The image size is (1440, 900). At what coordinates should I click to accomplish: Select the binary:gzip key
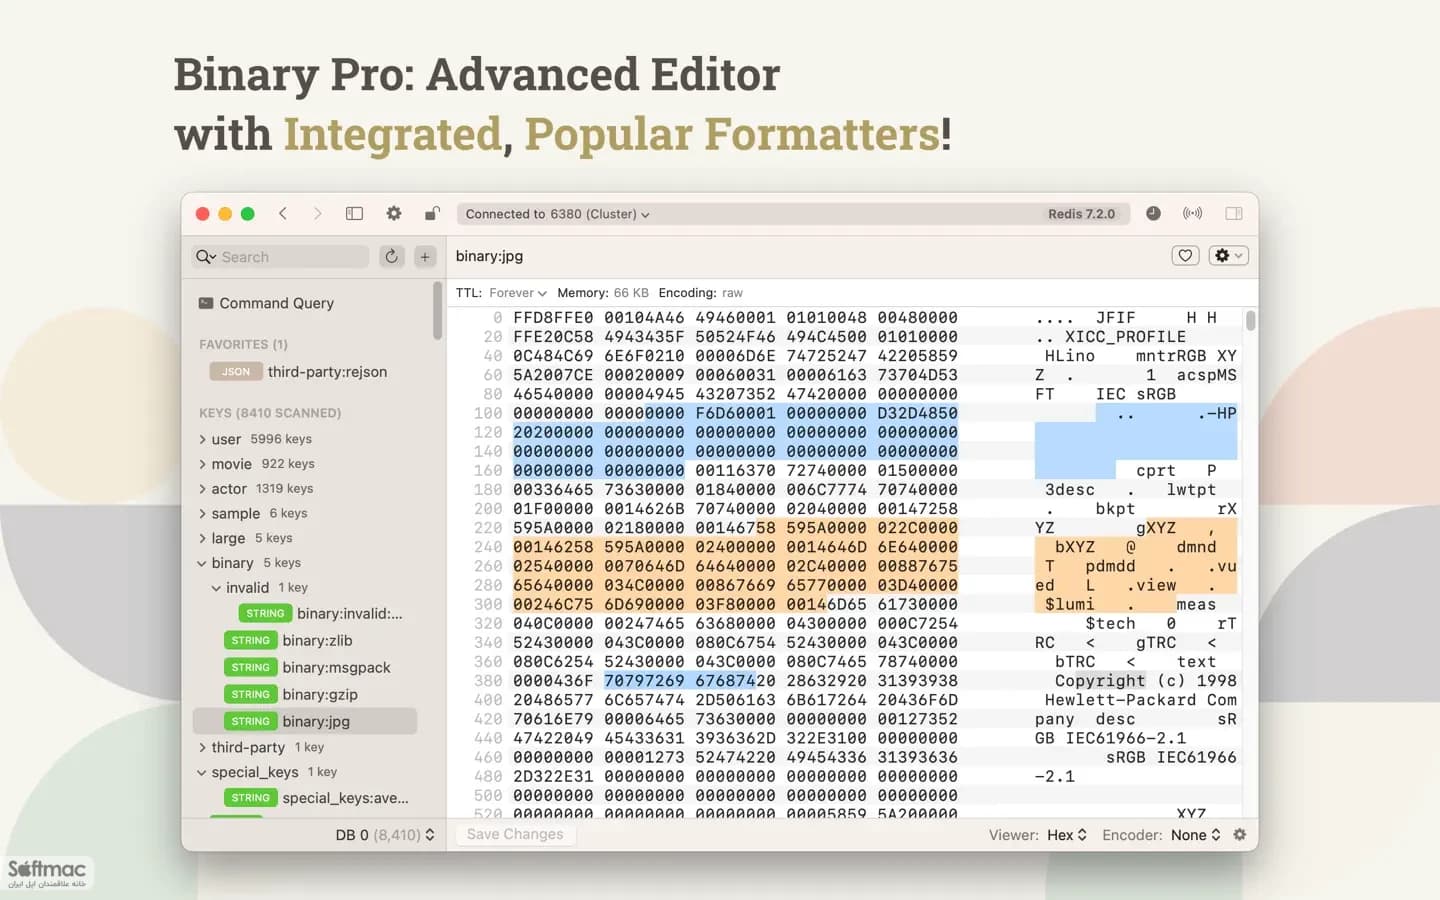[320, 695]
